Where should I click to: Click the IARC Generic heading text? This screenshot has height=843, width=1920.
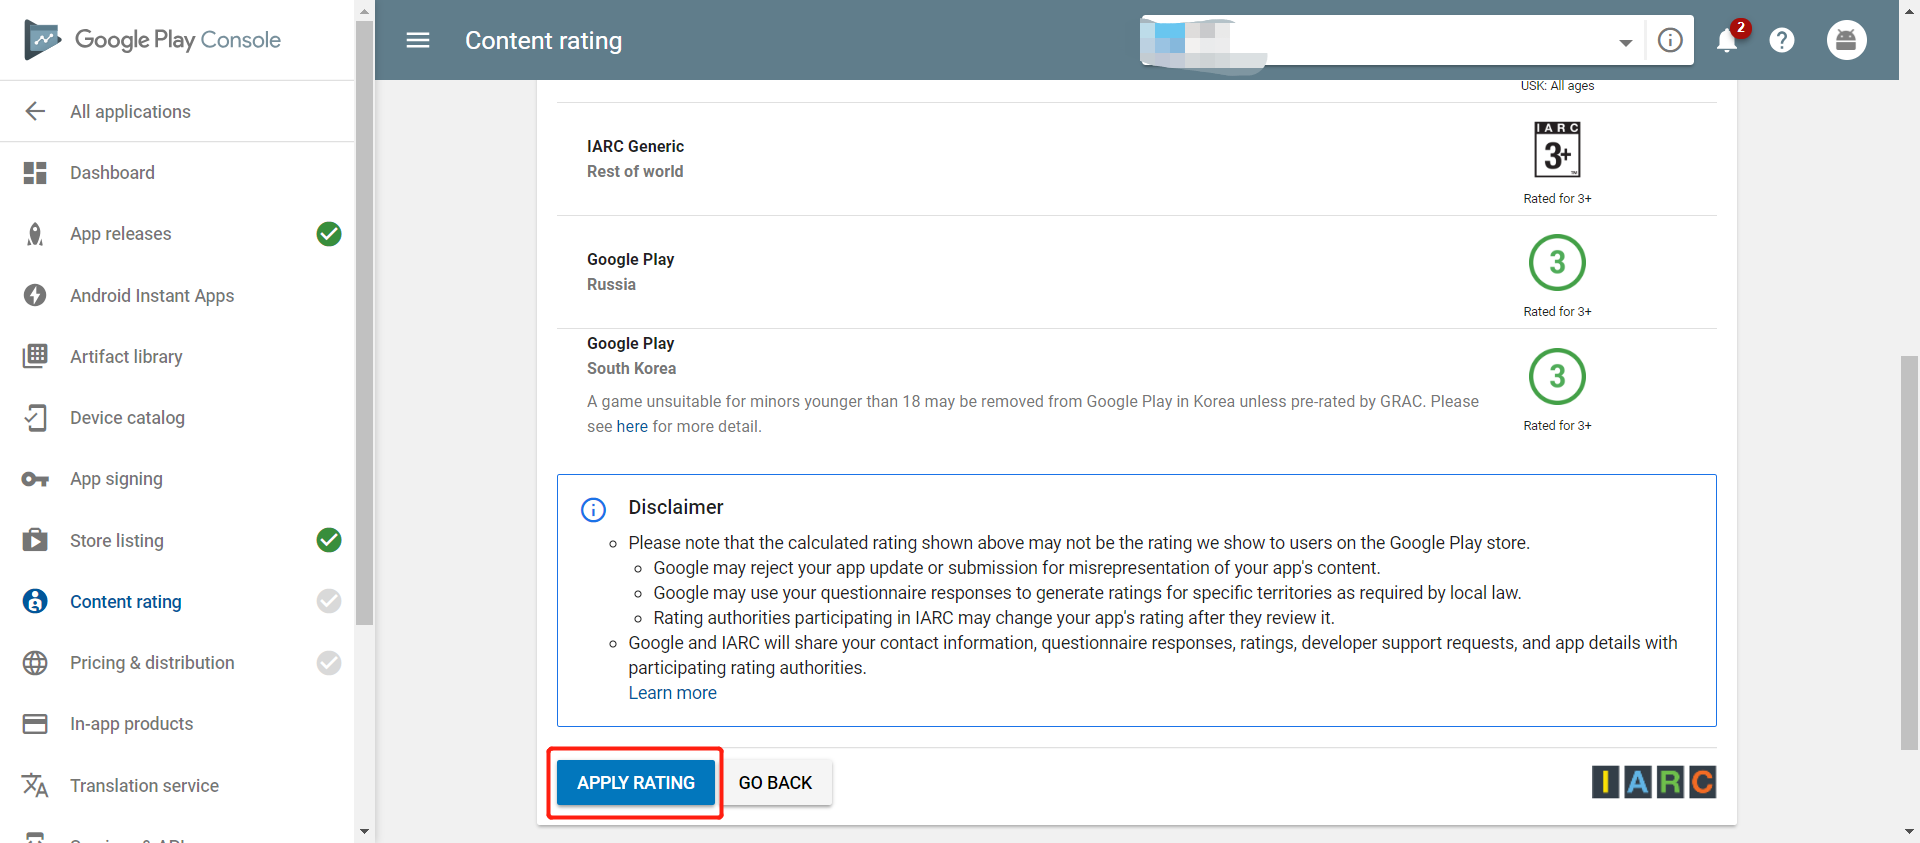pos(635,146)
